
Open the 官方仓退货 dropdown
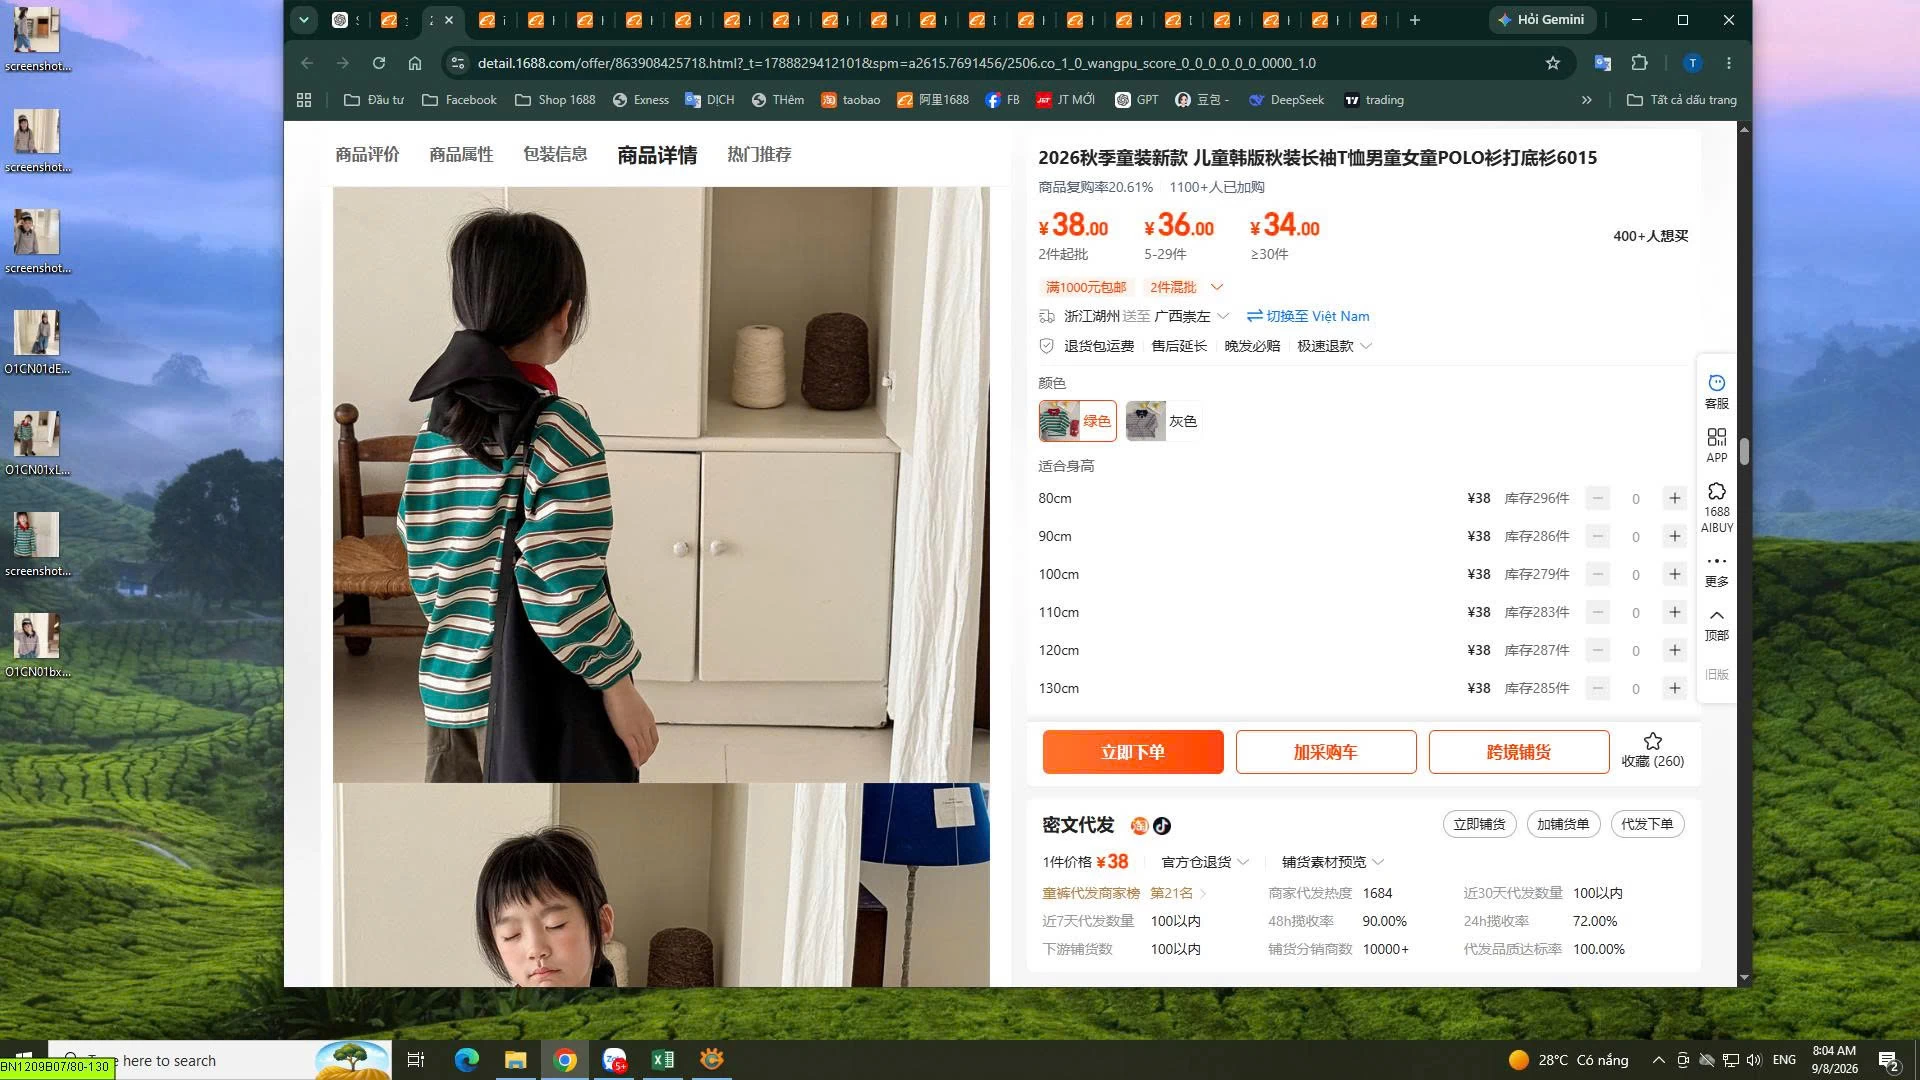(x=1205, y=862)
